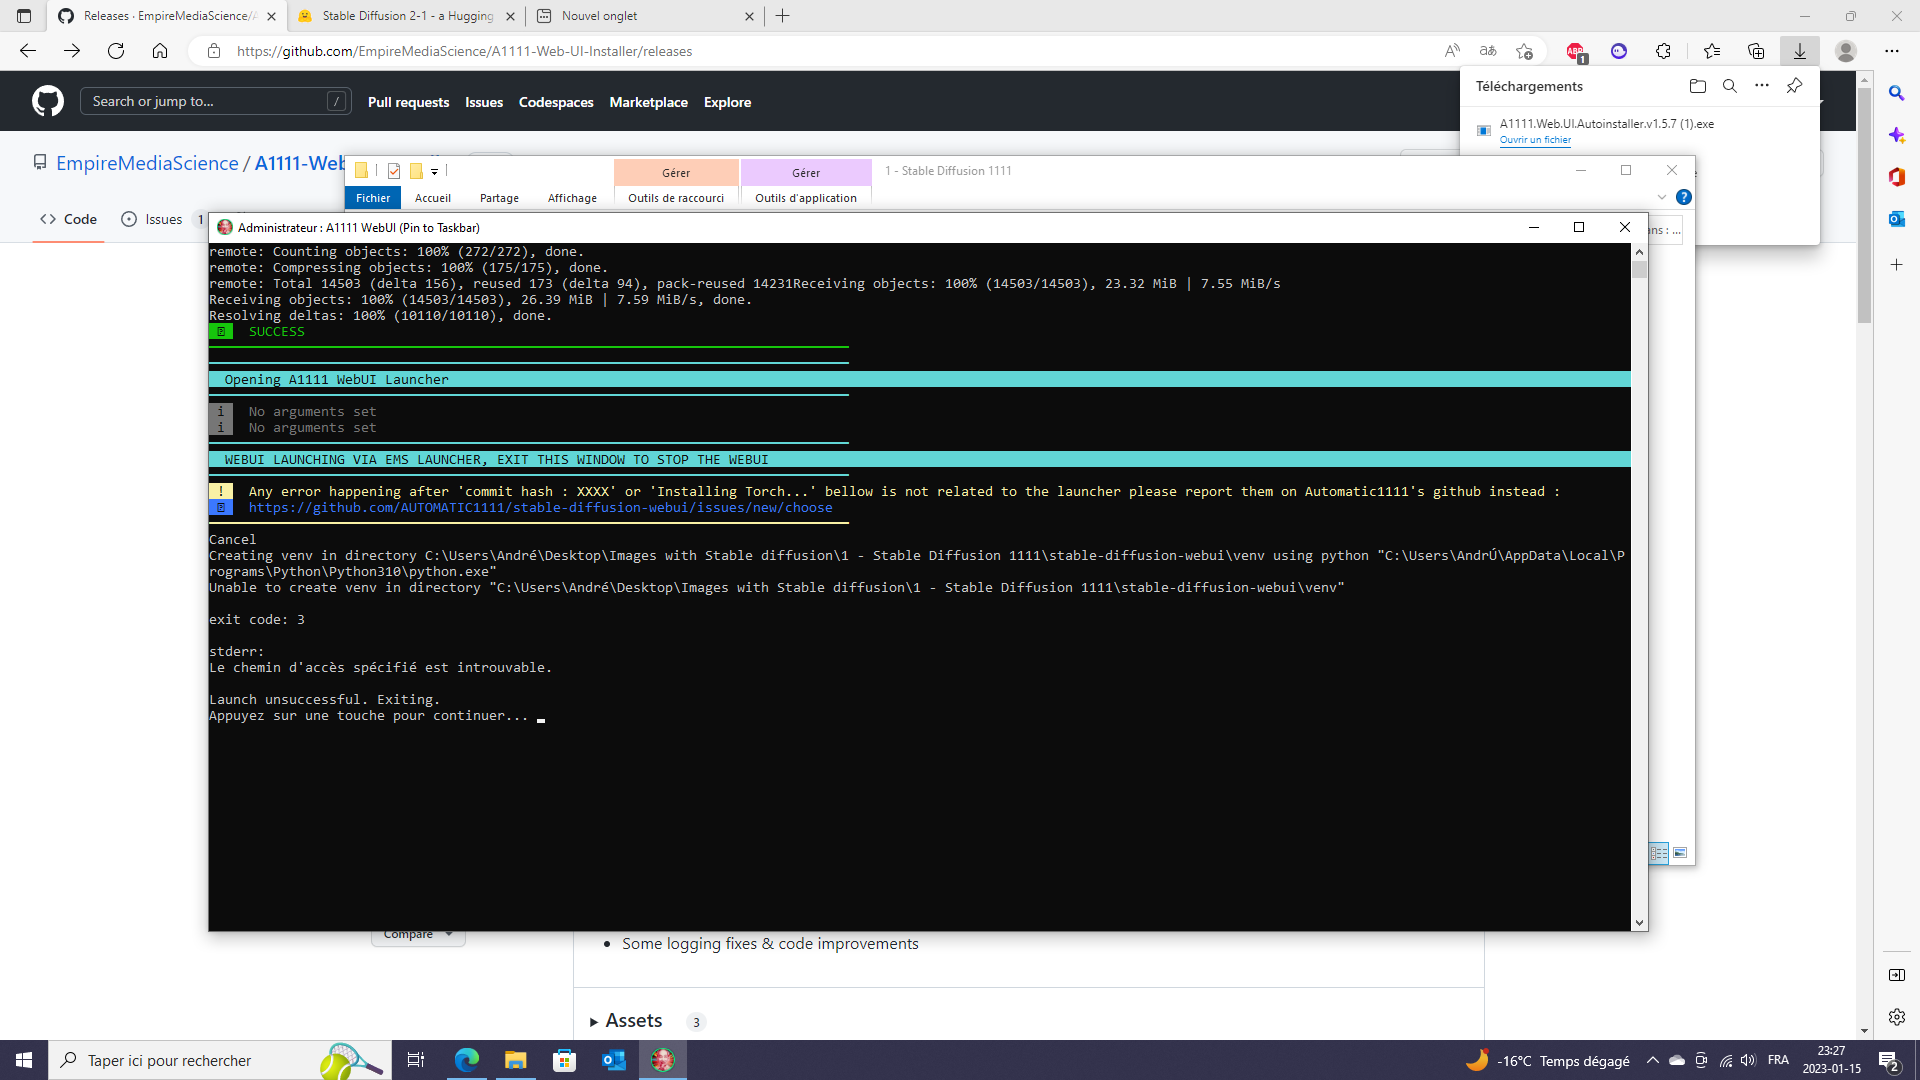1920x1080 pixels.
Task: Open the Edge tab actions menu icon
Action: [x=24, y=16]
